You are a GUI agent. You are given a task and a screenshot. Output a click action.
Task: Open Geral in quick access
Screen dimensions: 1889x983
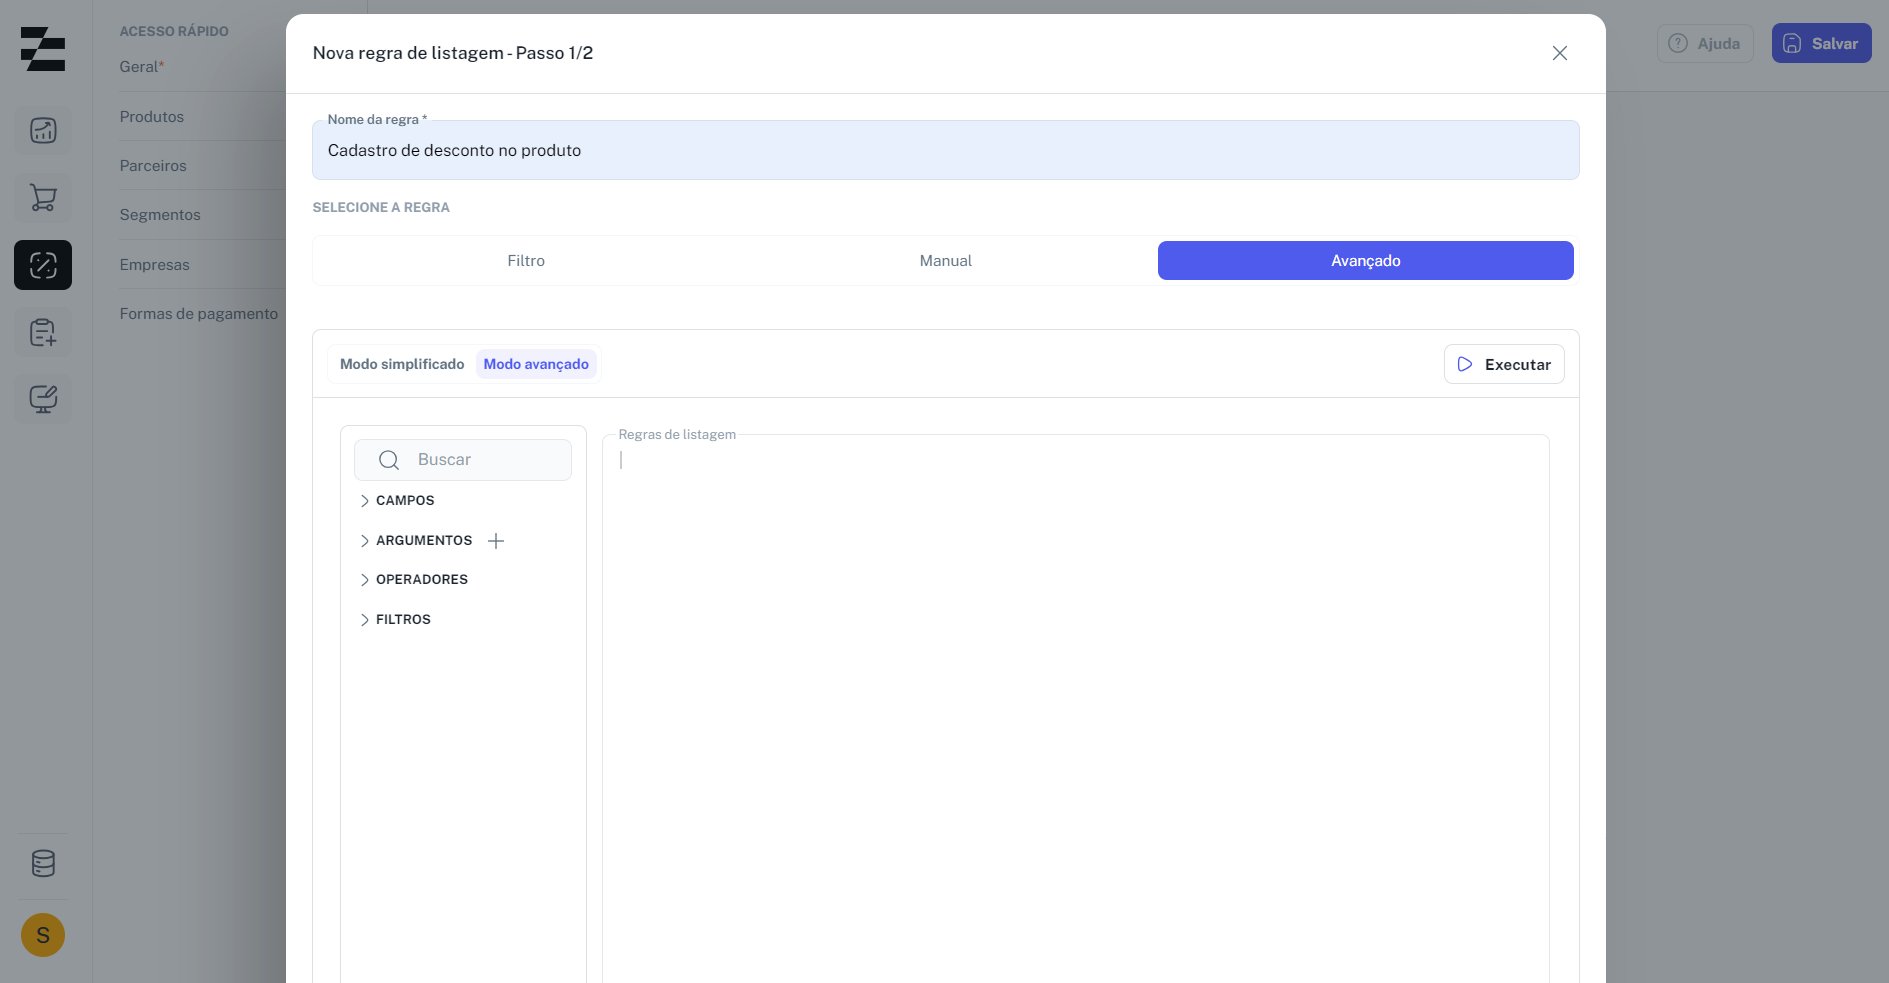tap(142, 67)
